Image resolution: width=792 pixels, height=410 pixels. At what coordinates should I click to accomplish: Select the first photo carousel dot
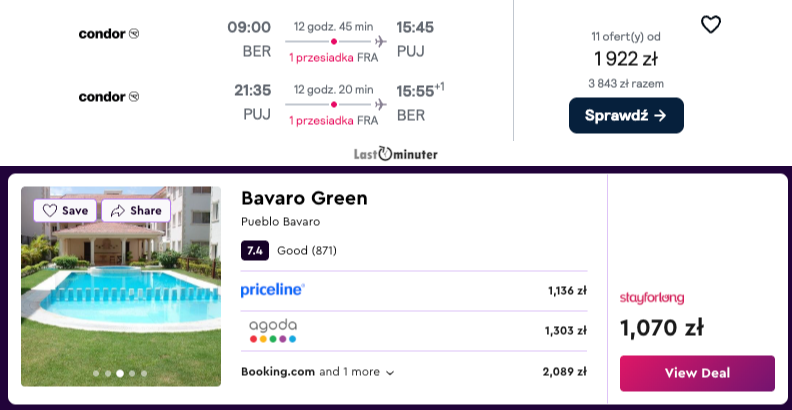(x=96, y=374)
